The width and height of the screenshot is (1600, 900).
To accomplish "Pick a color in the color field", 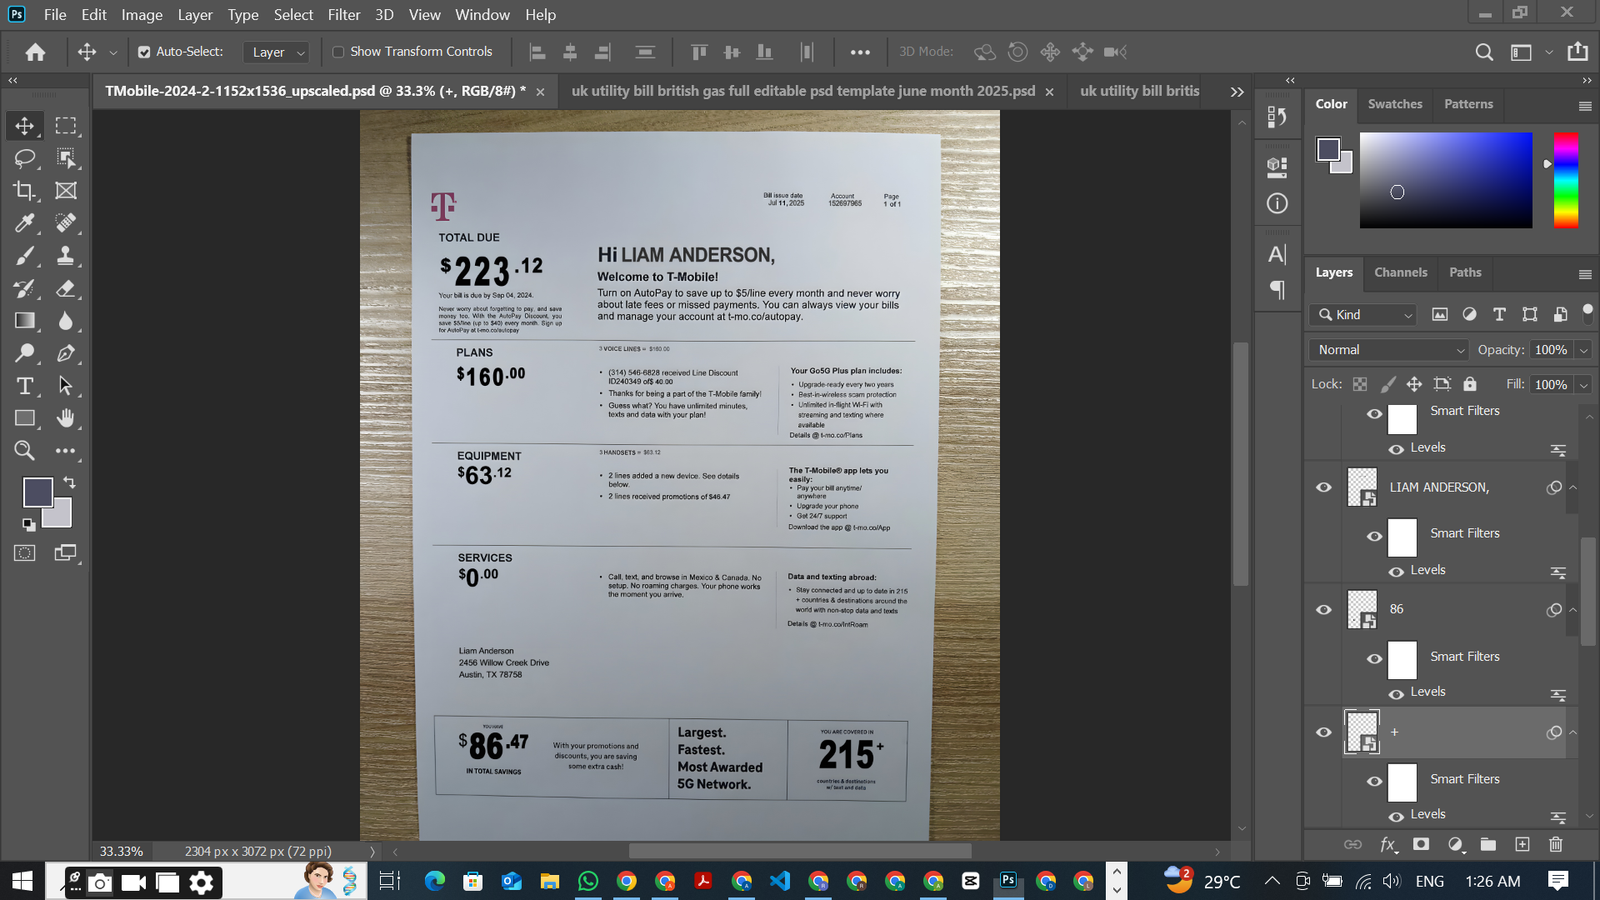I will 1445,180.
